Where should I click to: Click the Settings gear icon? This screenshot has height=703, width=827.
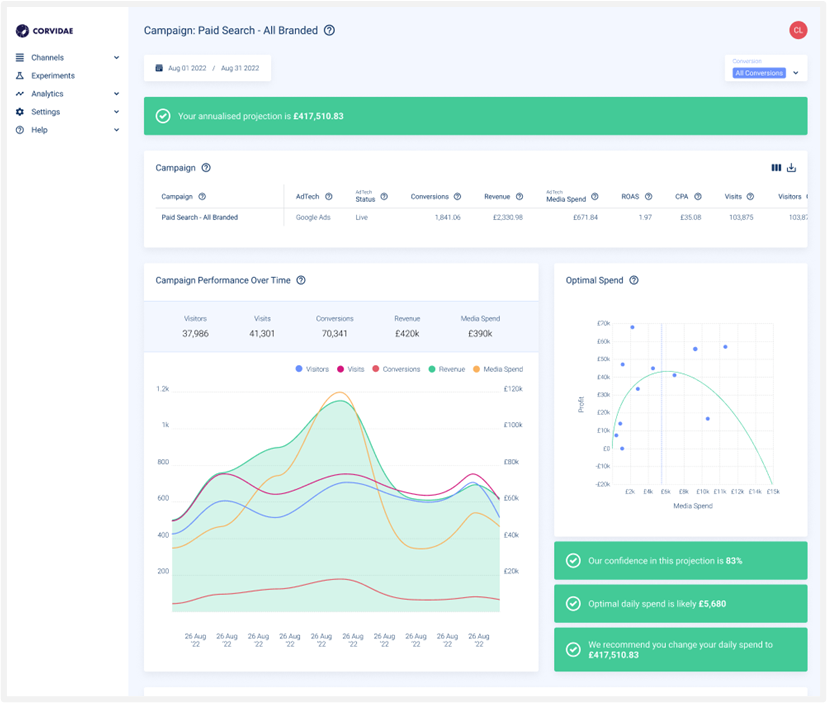[20, 112]
